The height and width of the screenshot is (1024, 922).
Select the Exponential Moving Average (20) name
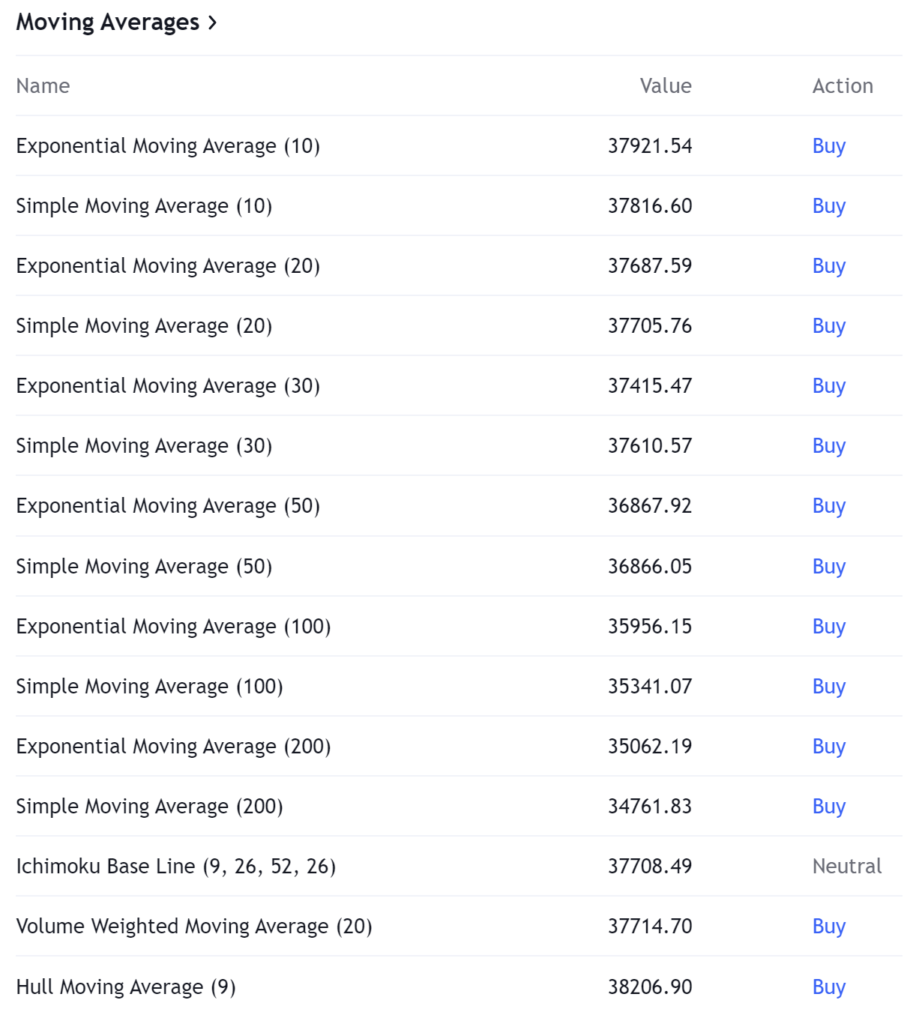[168, 266]
